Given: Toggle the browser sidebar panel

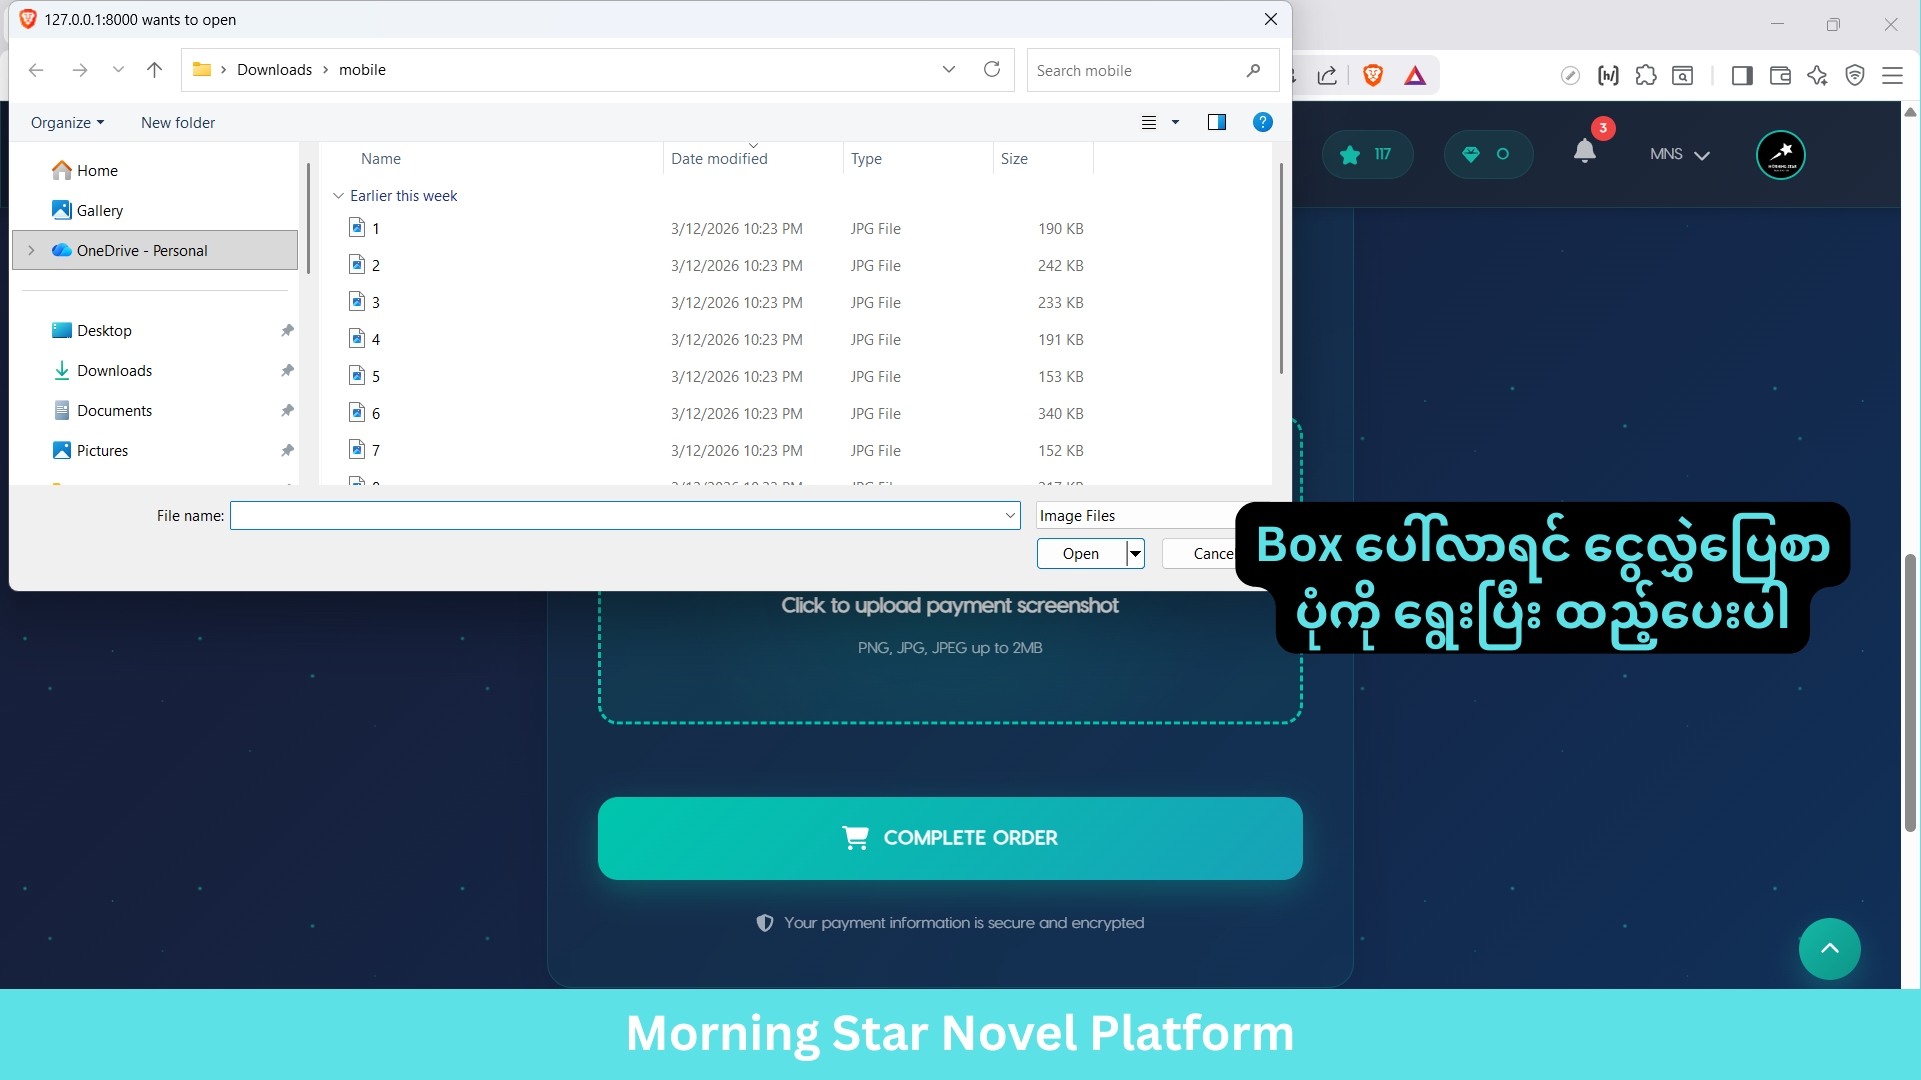Looking at the screenshot, I should pos(1742,75).
